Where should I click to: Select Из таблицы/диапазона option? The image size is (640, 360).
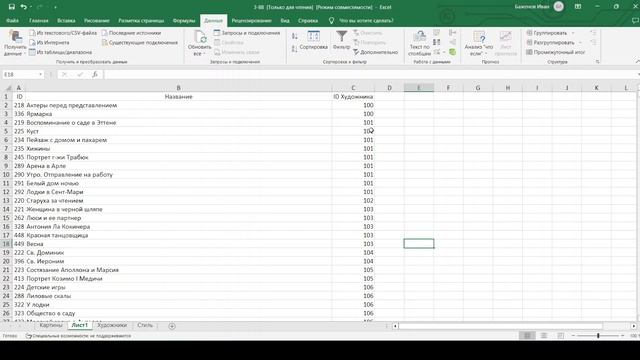pos(60,52)
